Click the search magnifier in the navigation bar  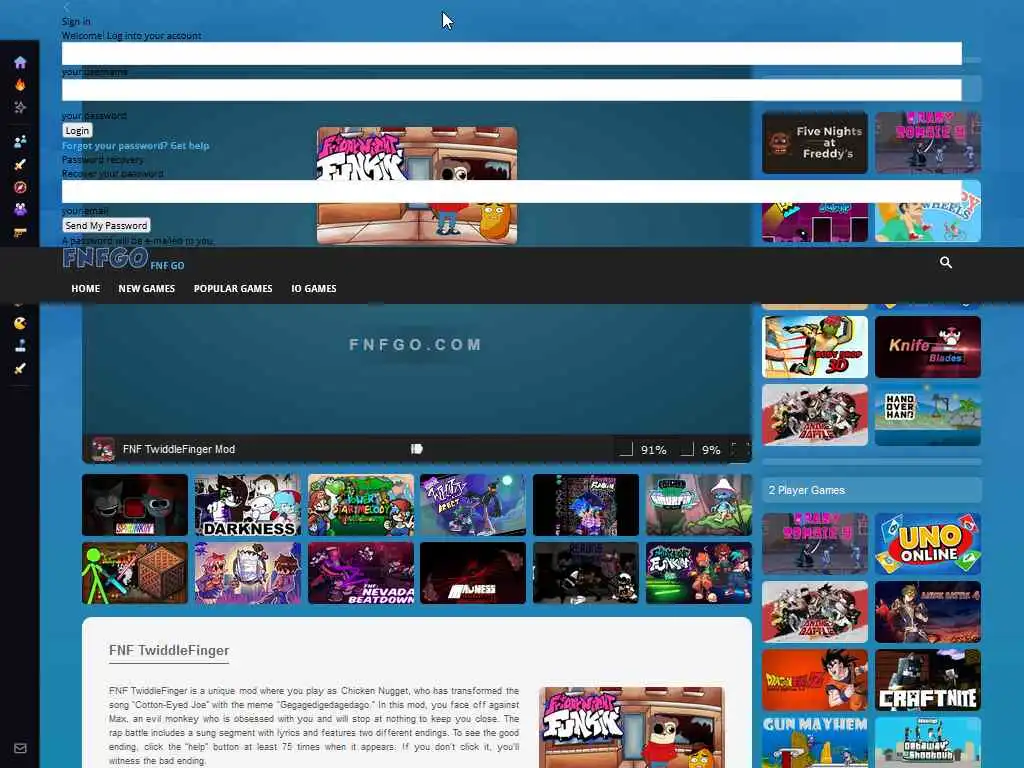pos(946,263)
